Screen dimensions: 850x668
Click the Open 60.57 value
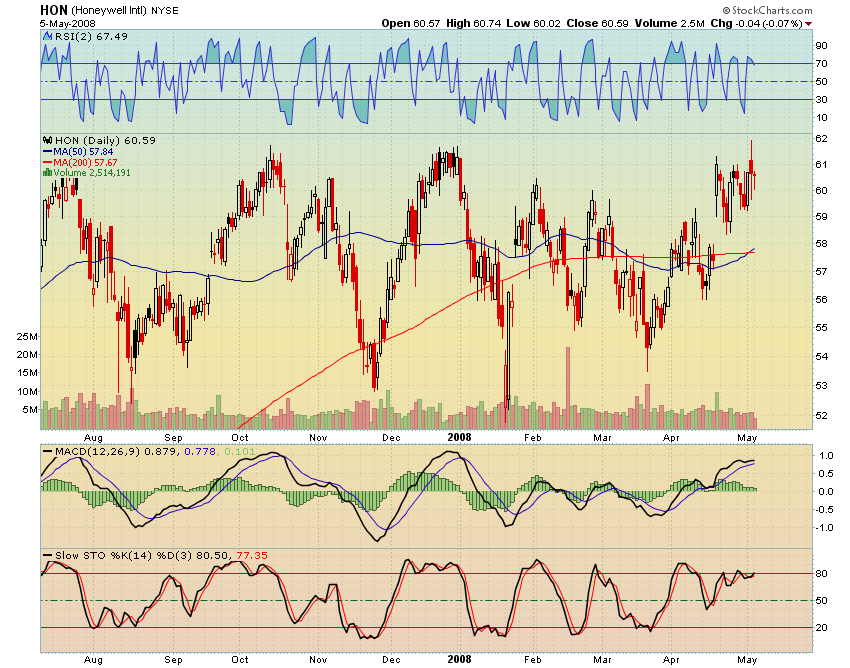tap(410, 23)
